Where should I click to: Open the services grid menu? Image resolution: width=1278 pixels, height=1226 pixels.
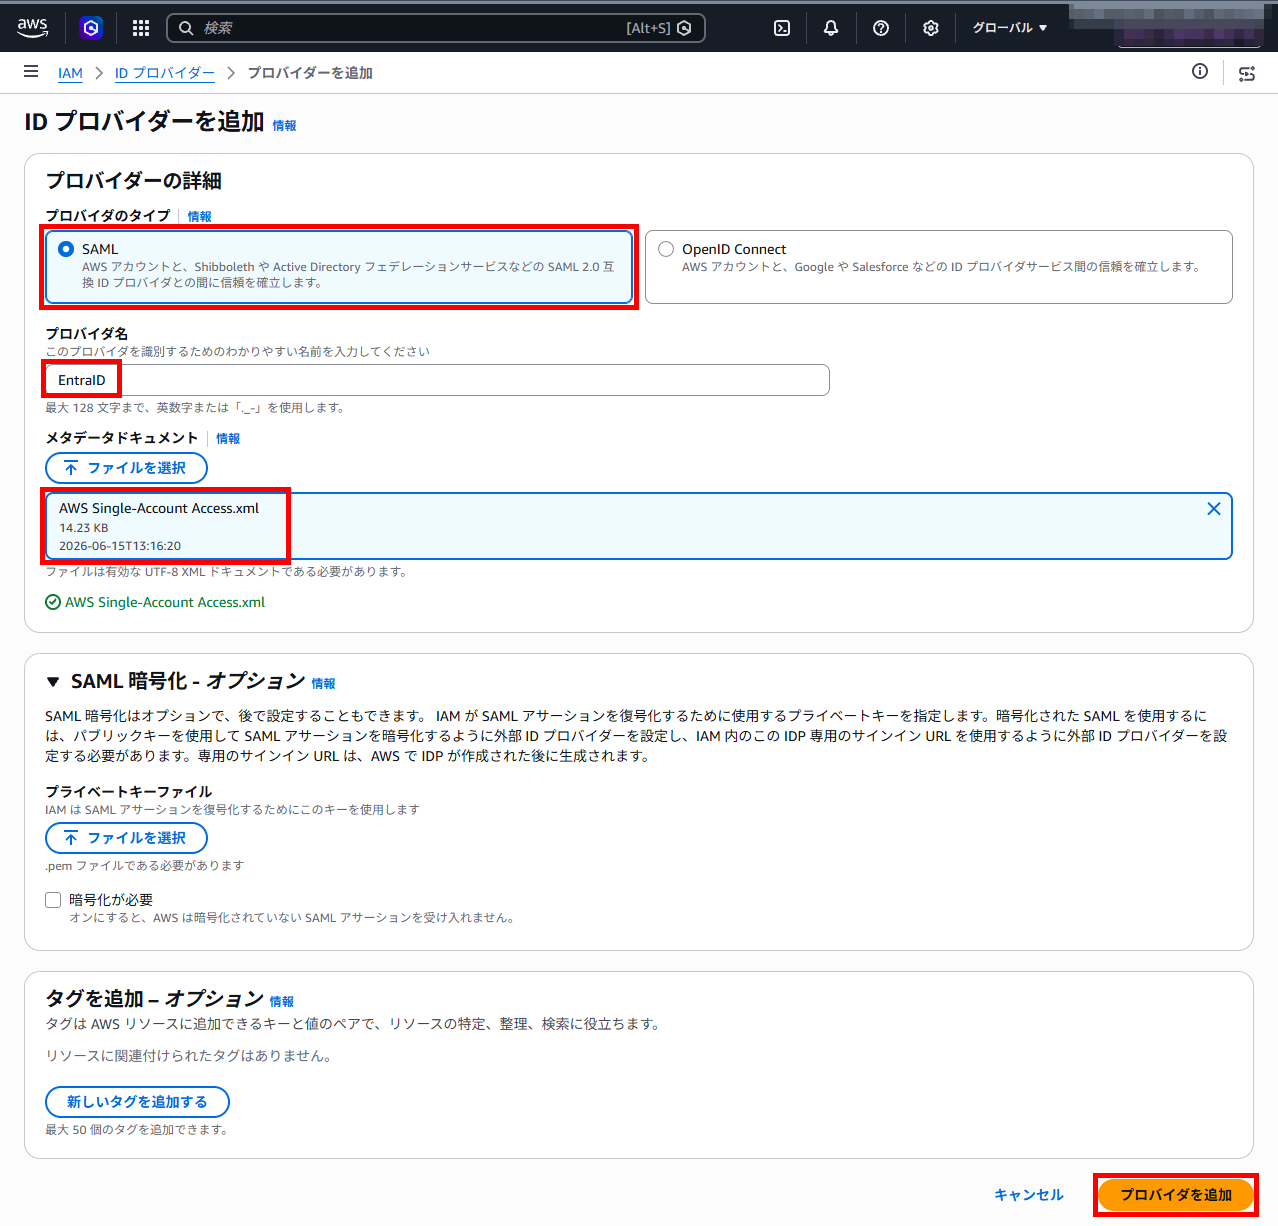(x=141, y=28)
